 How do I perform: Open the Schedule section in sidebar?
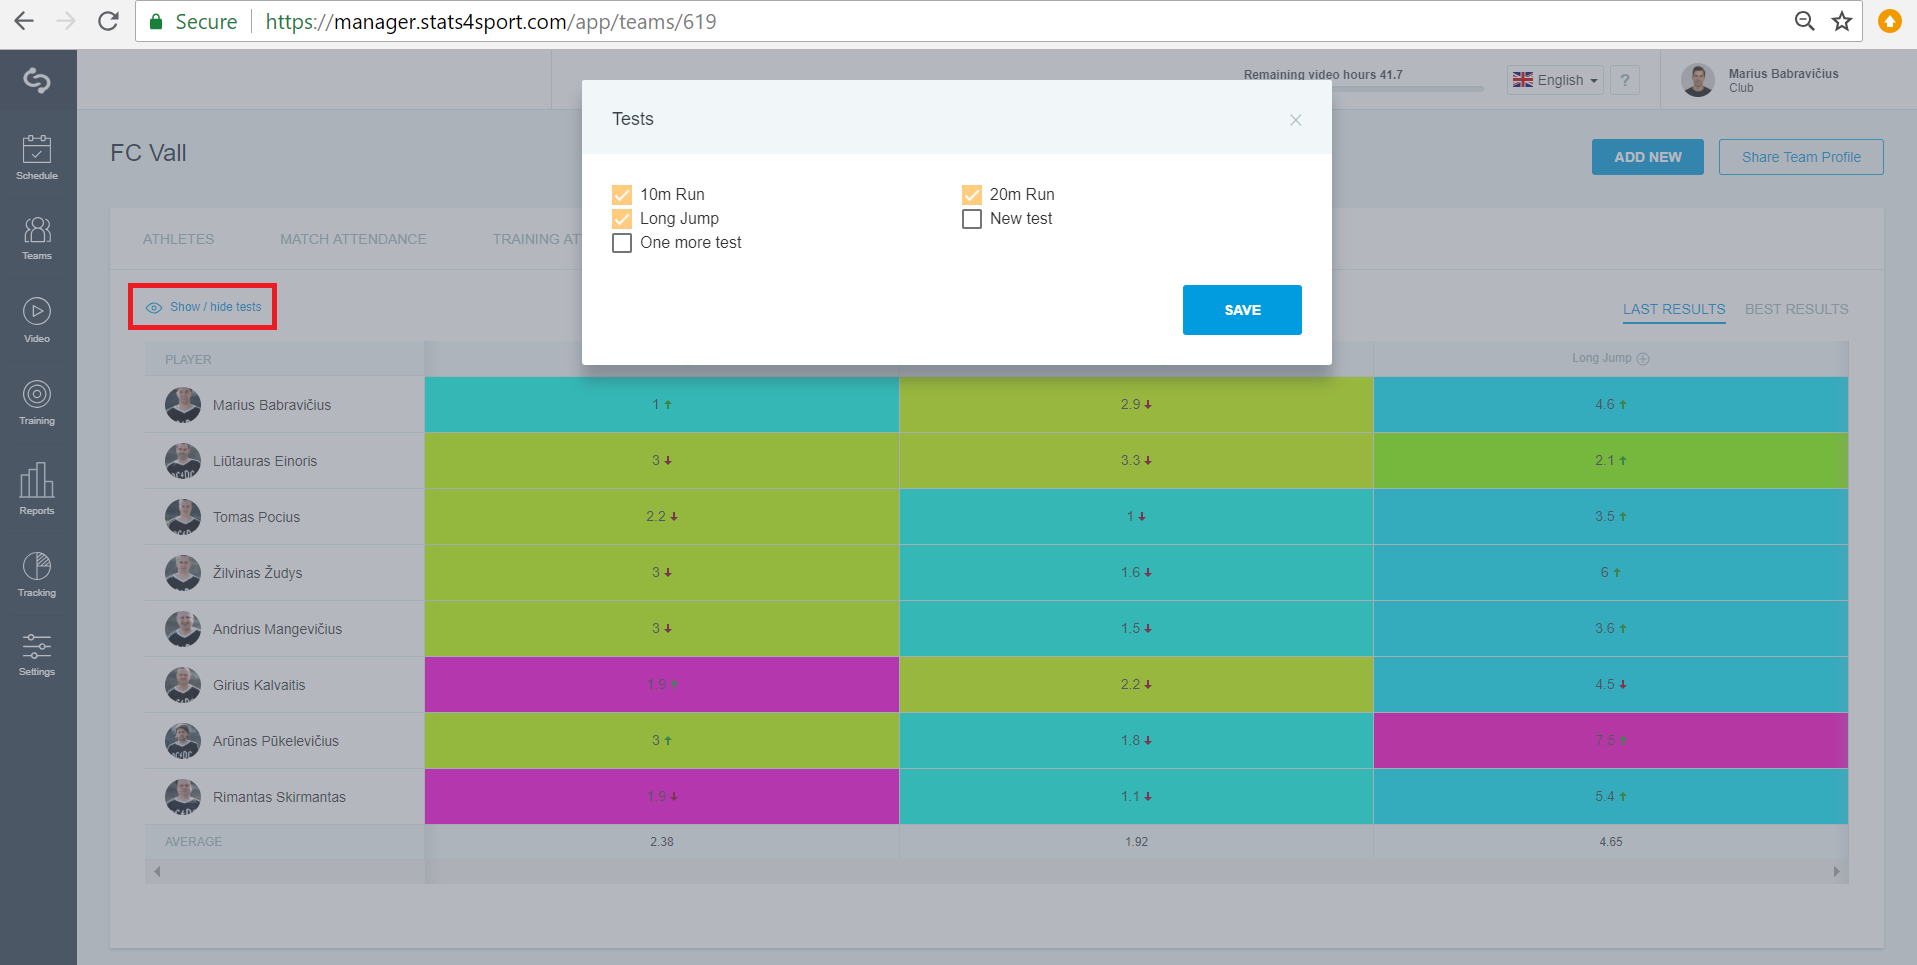pyautogui.click(x=37, y=158)
